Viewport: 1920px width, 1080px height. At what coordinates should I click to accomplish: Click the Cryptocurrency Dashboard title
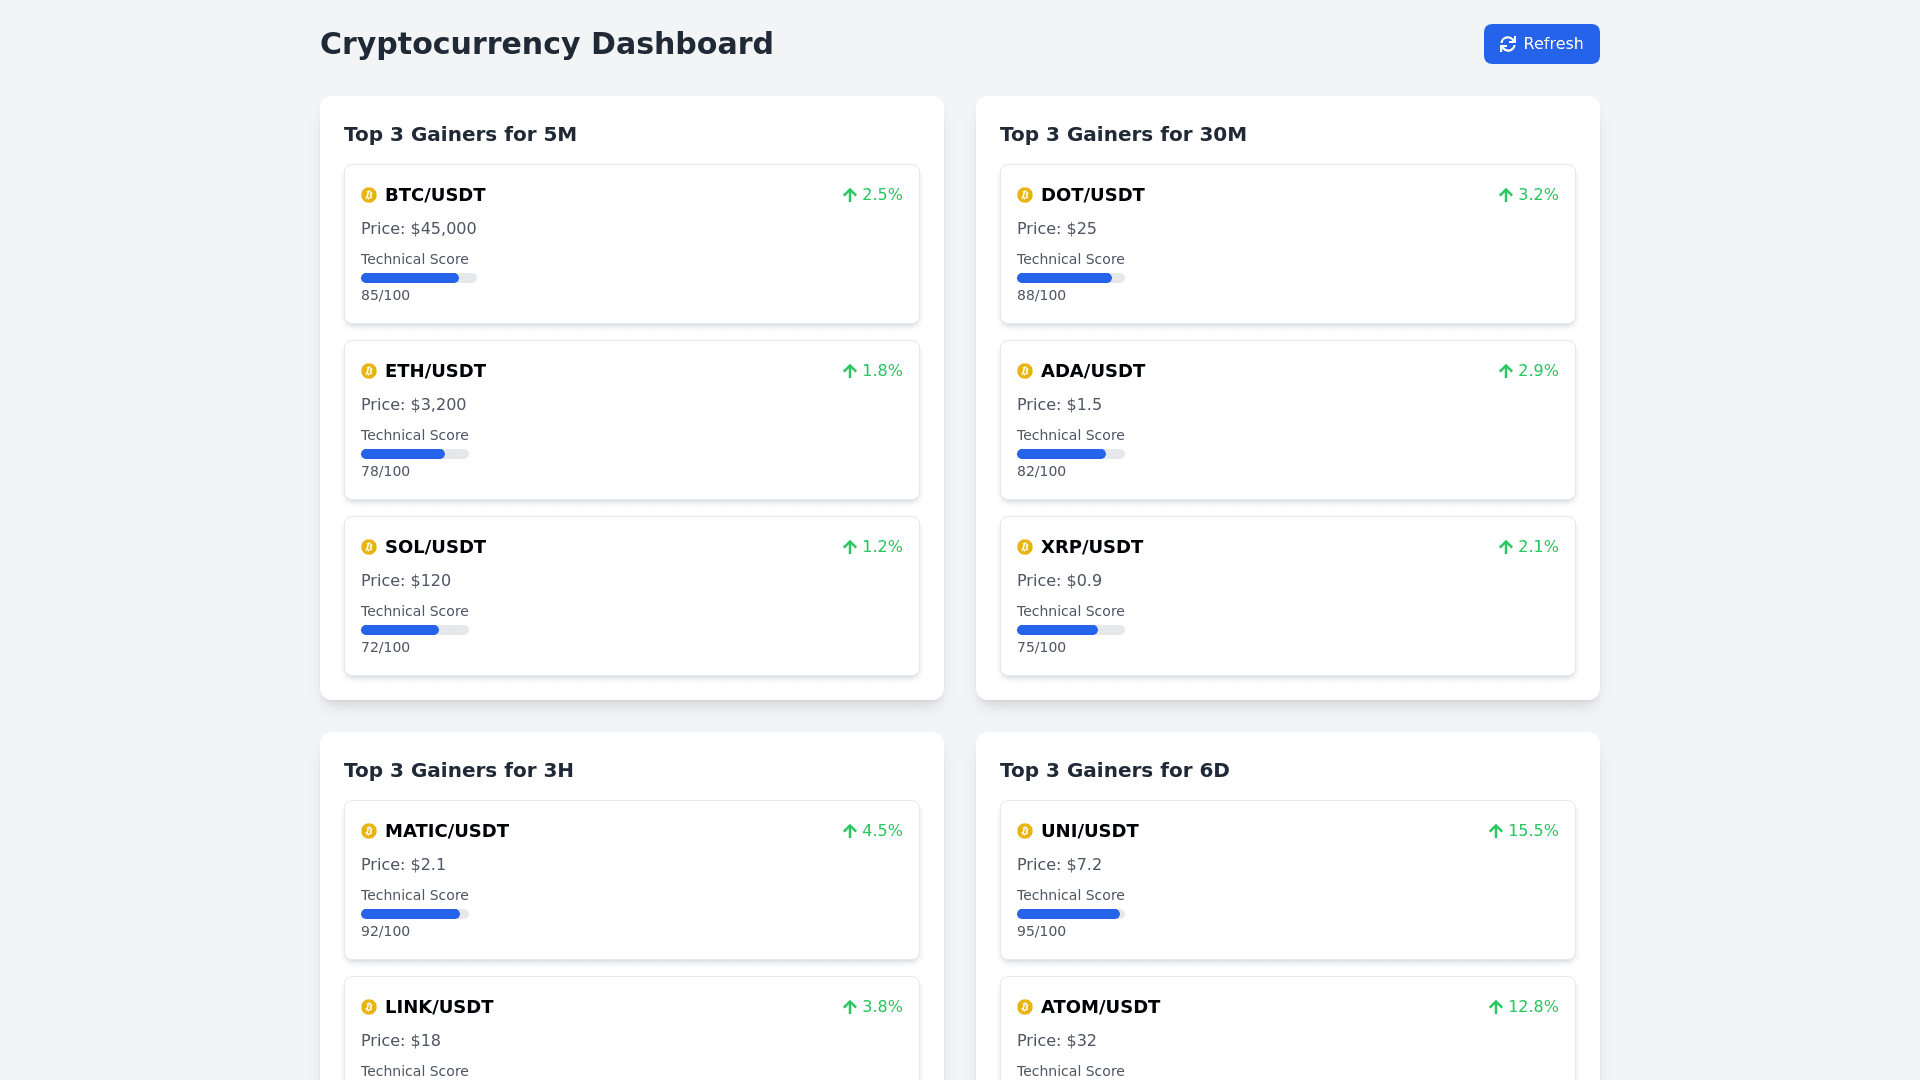click(546, 44)
